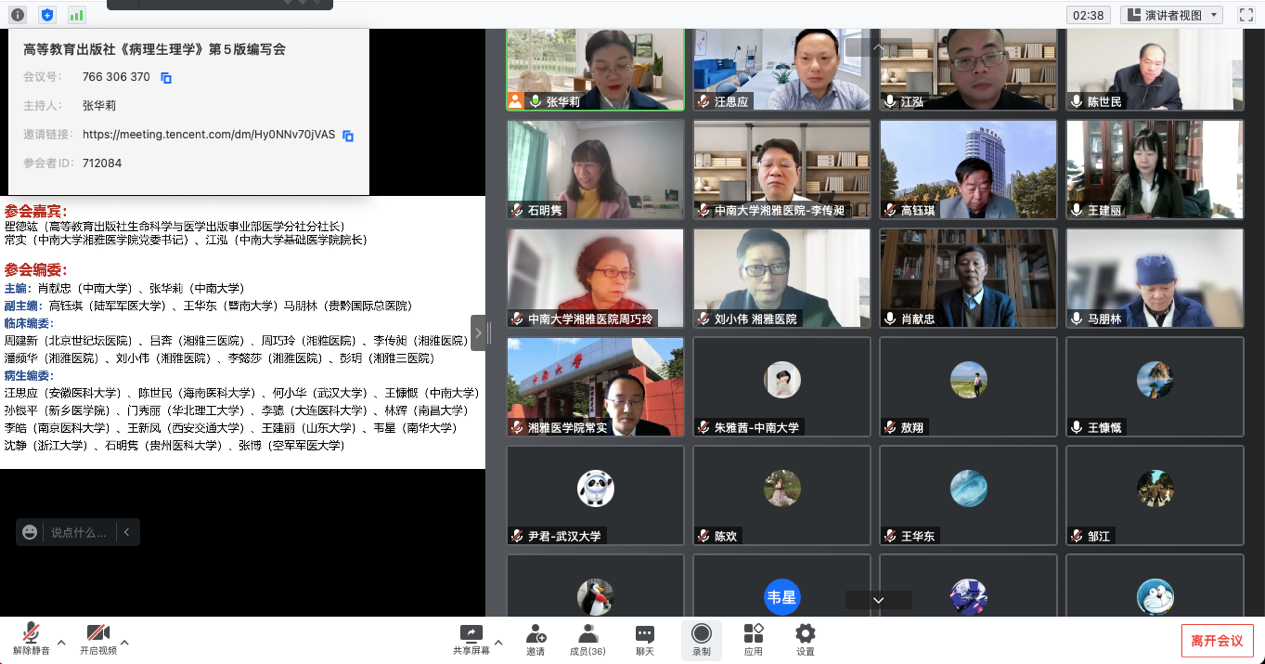Click the 说点什么 chat input field

[79, 533]
